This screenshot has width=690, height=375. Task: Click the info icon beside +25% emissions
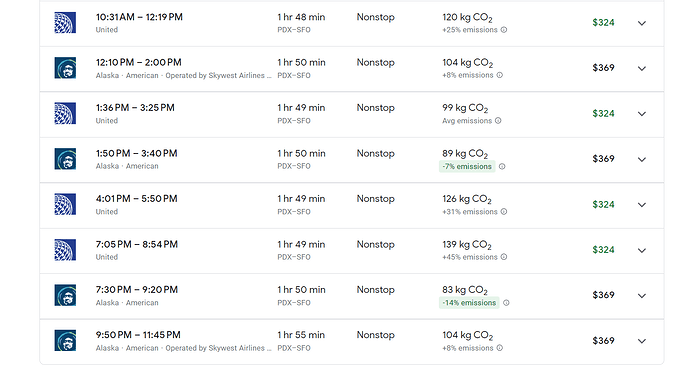(x=504, y=30)
